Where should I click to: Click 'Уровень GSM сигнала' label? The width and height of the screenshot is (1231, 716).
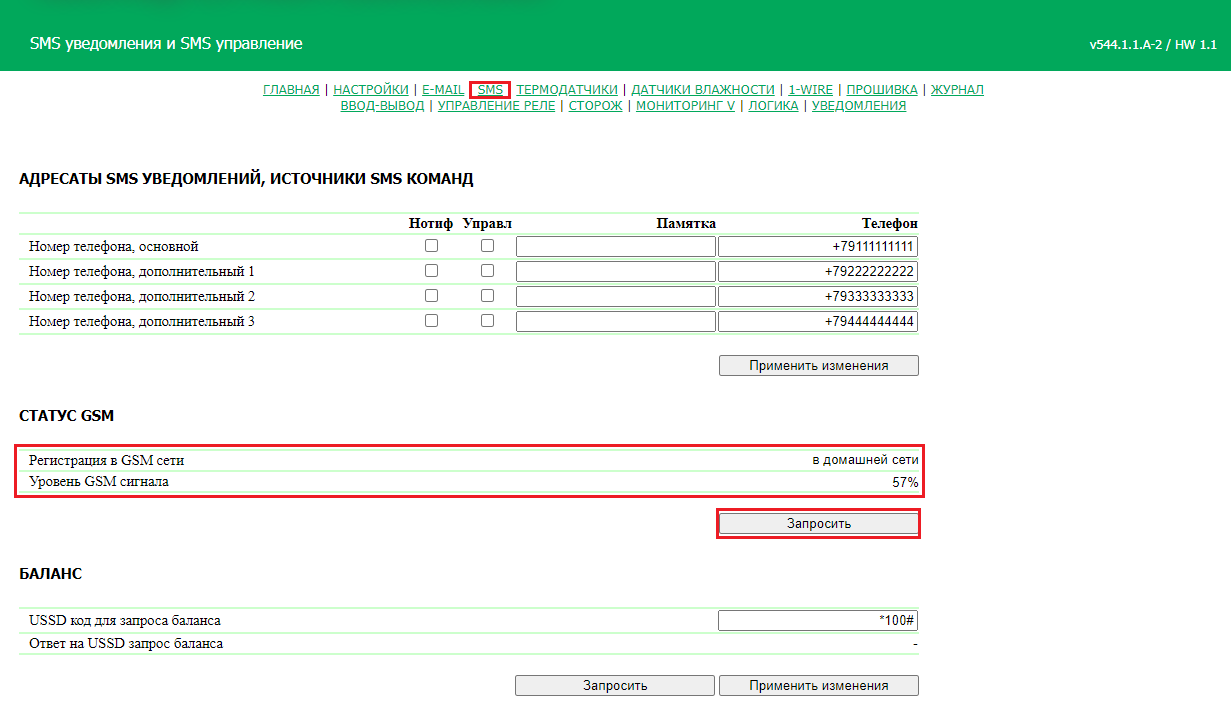tap(99, 483)
